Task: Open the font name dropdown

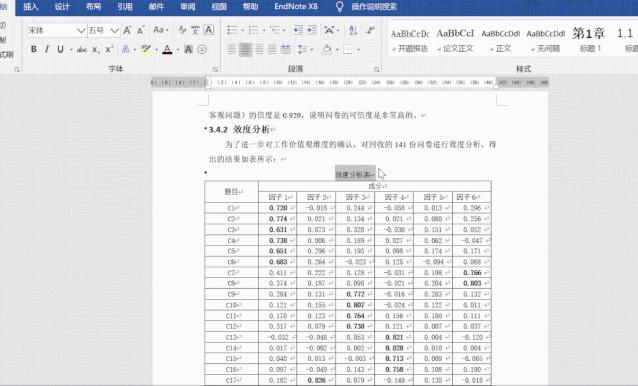Action: tap(81, 31)
